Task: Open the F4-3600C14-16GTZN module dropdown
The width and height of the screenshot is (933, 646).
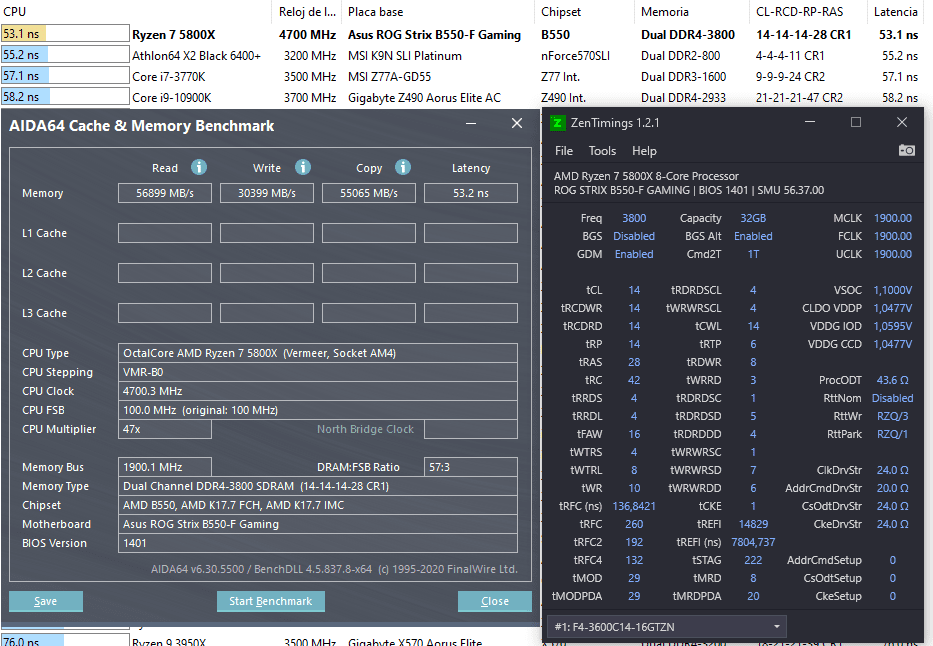Action: point(666,627)
